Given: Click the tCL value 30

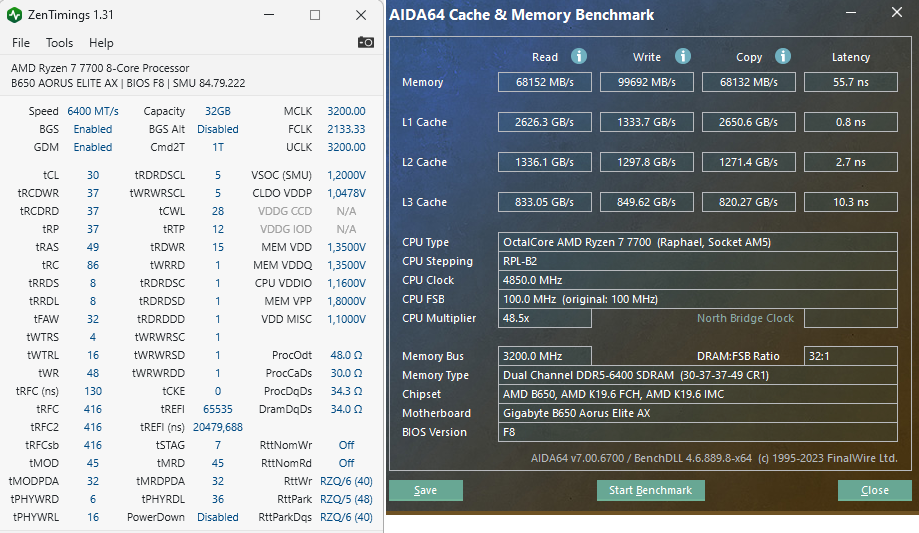Looking at the screenshot, I should coord(93,175).
